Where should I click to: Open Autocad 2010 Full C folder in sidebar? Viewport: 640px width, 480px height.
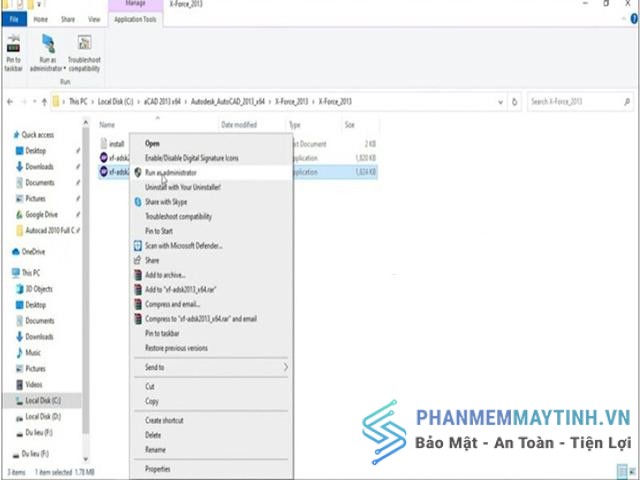click(47, 231)
